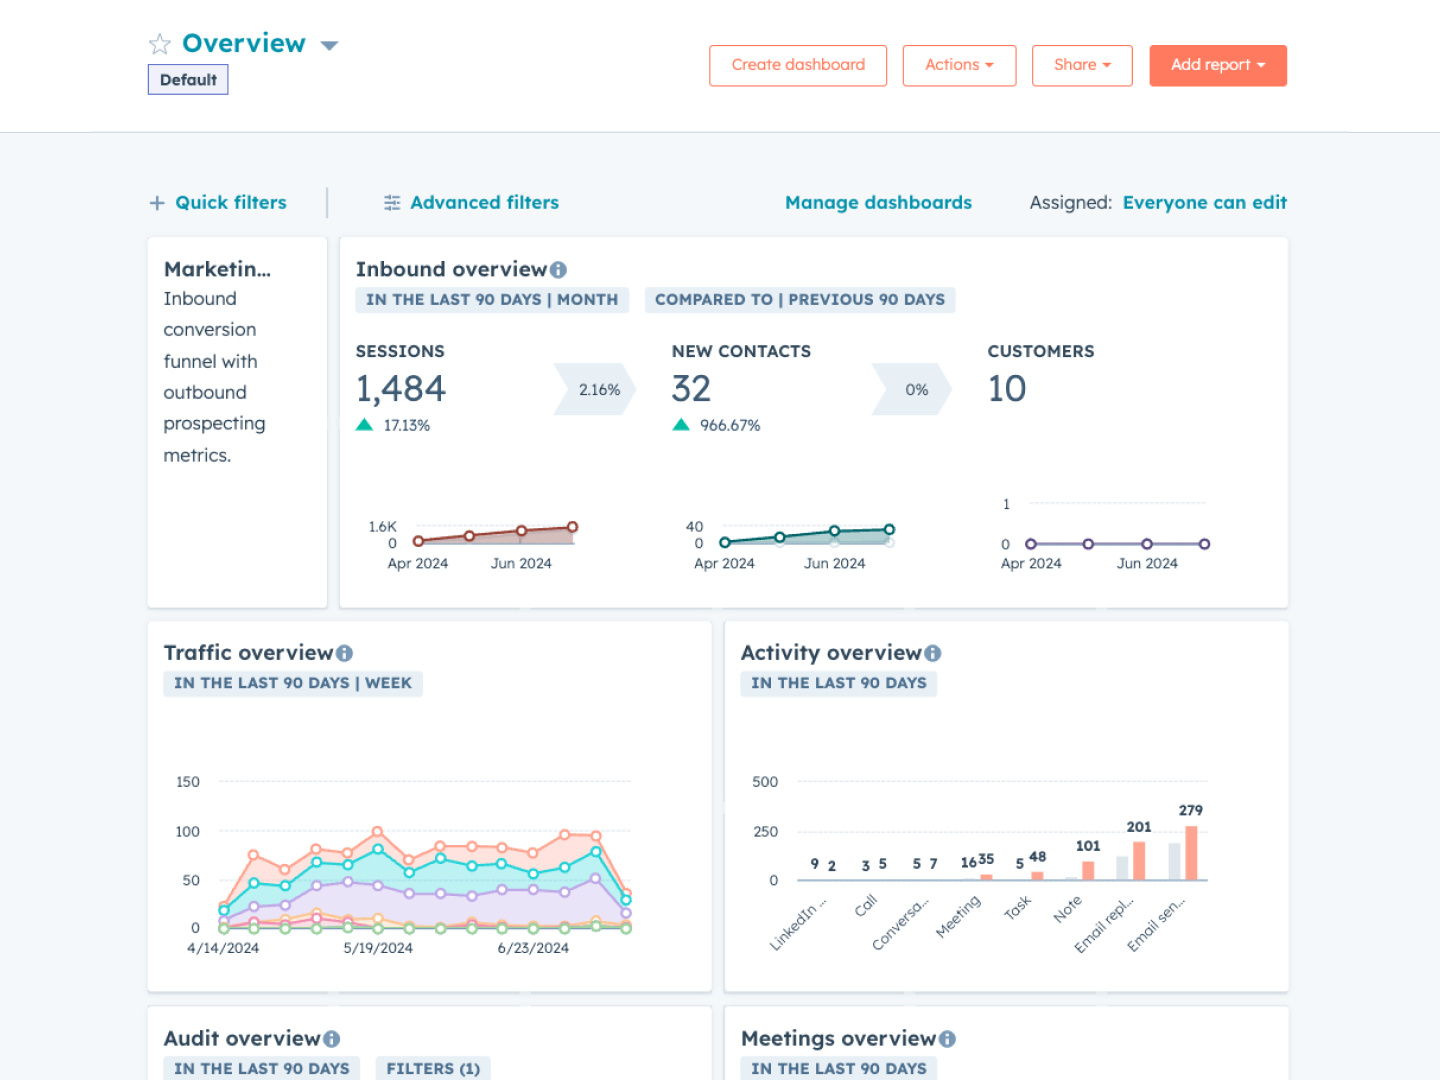Click the Advanced filters sliders icon
Screen dimensions: 1440x1080
point(392,203)
